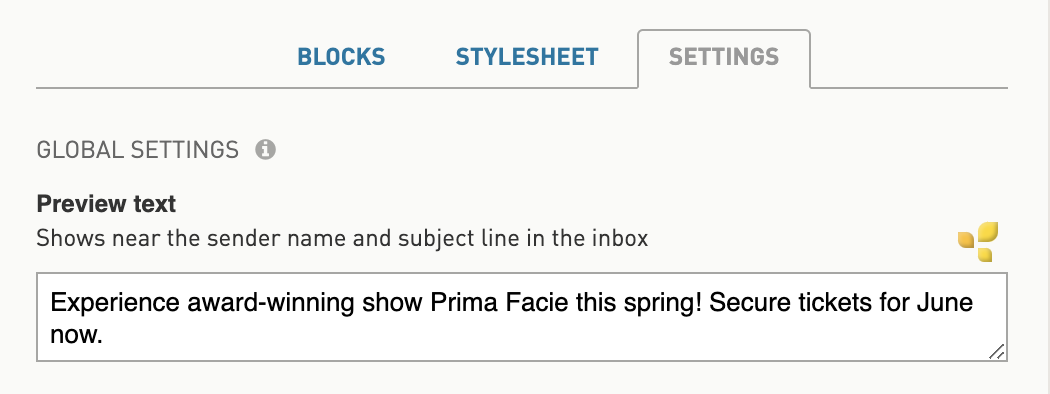Screen dimensions: 1050x394
Task: Select the Settings tab
Action: point(724,57)
